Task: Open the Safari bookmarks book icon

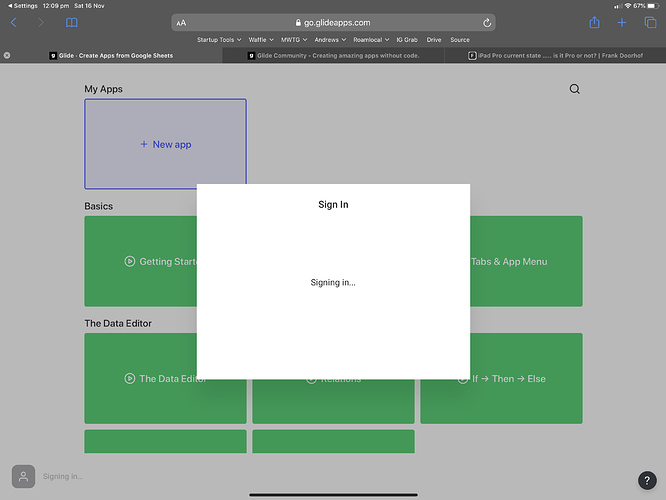Action: 71,23
